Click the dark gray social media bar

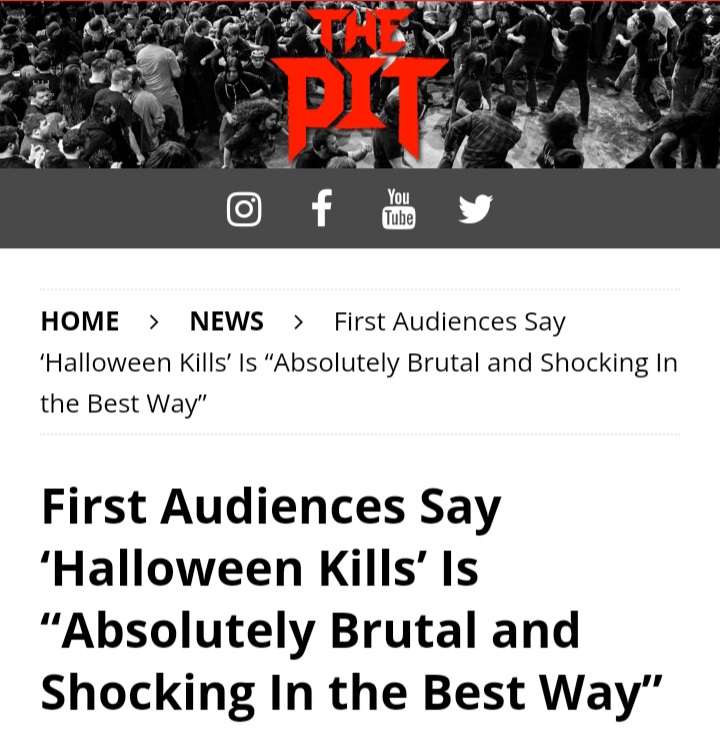point(360,208)
